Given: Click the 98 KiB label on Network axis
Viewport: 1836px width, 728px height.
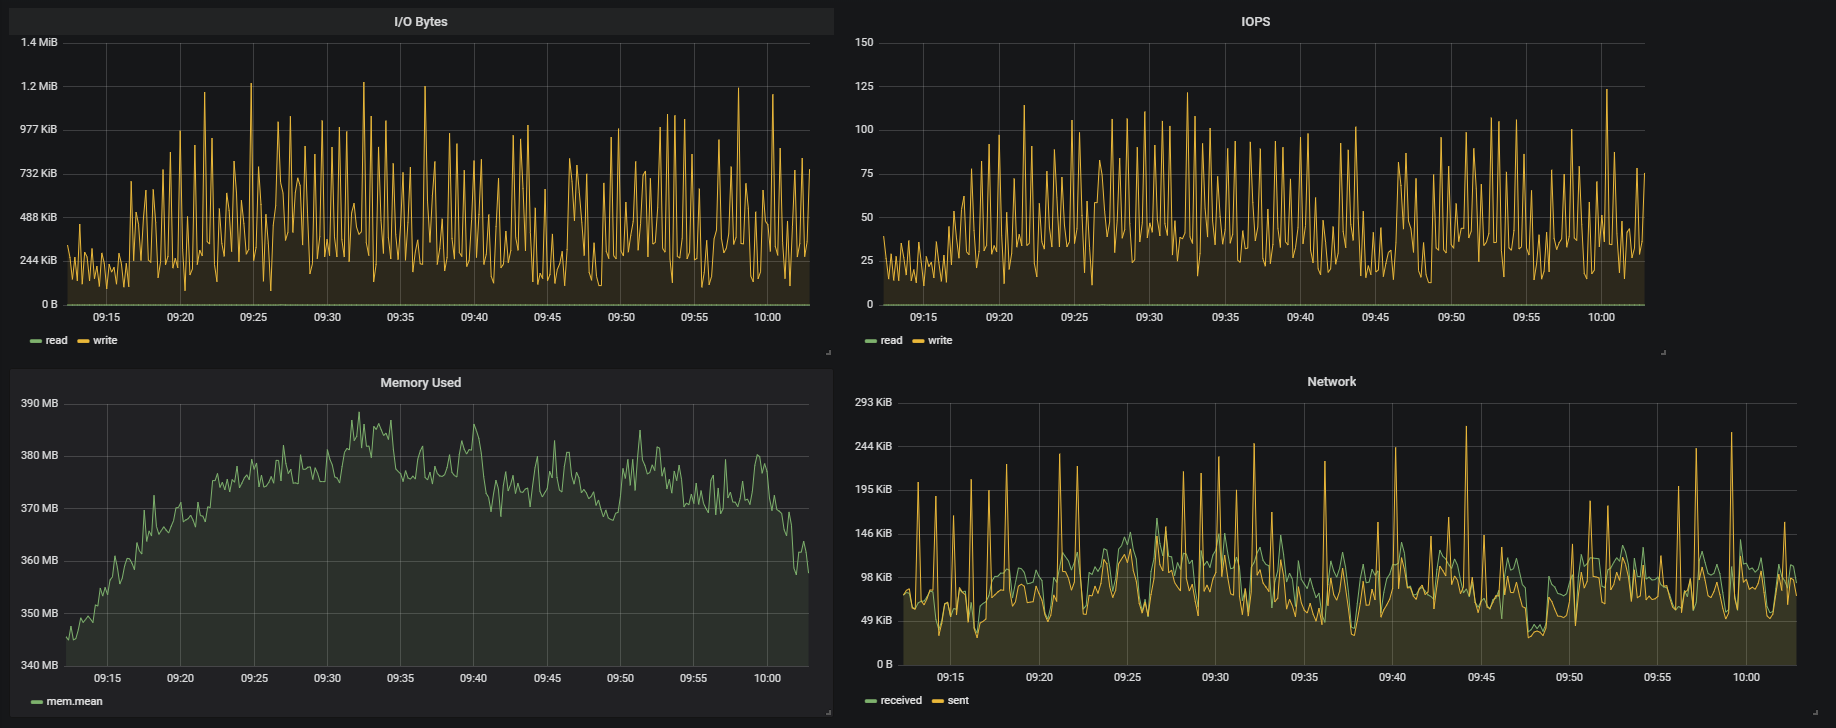Looking at the screenshot, I should pyautogui.click(x=876, y=578).
